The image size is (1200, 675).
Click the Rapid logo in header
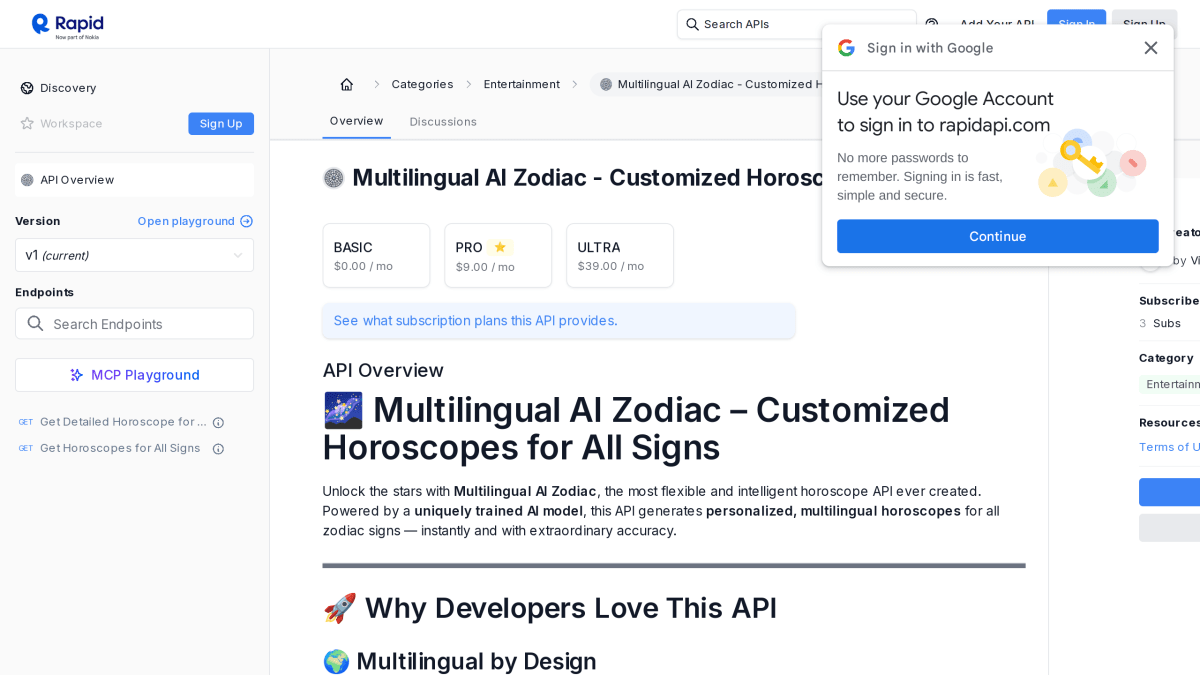click(67, 24)
